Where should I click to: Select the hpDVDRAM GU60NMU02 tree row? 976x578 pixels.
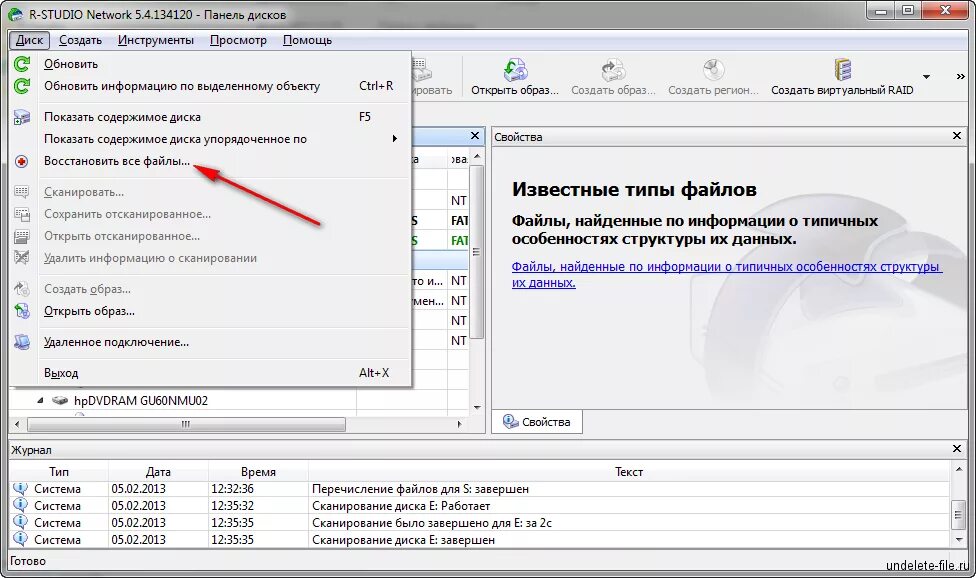click(x=141, y=401)
